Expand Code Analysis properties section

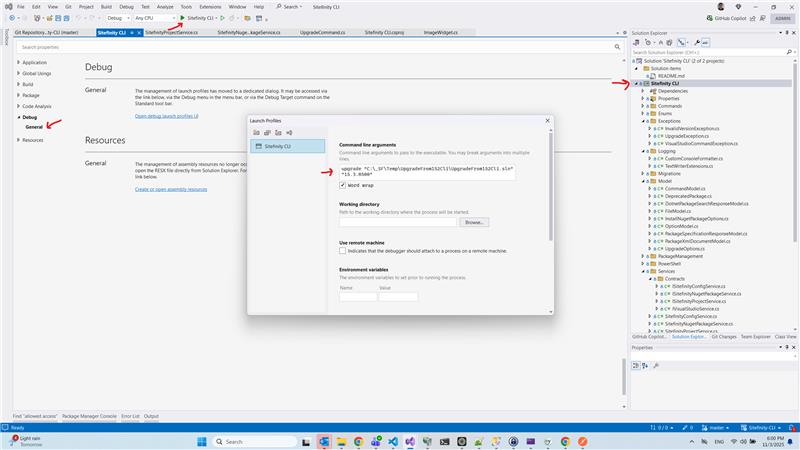coord(19,106)
